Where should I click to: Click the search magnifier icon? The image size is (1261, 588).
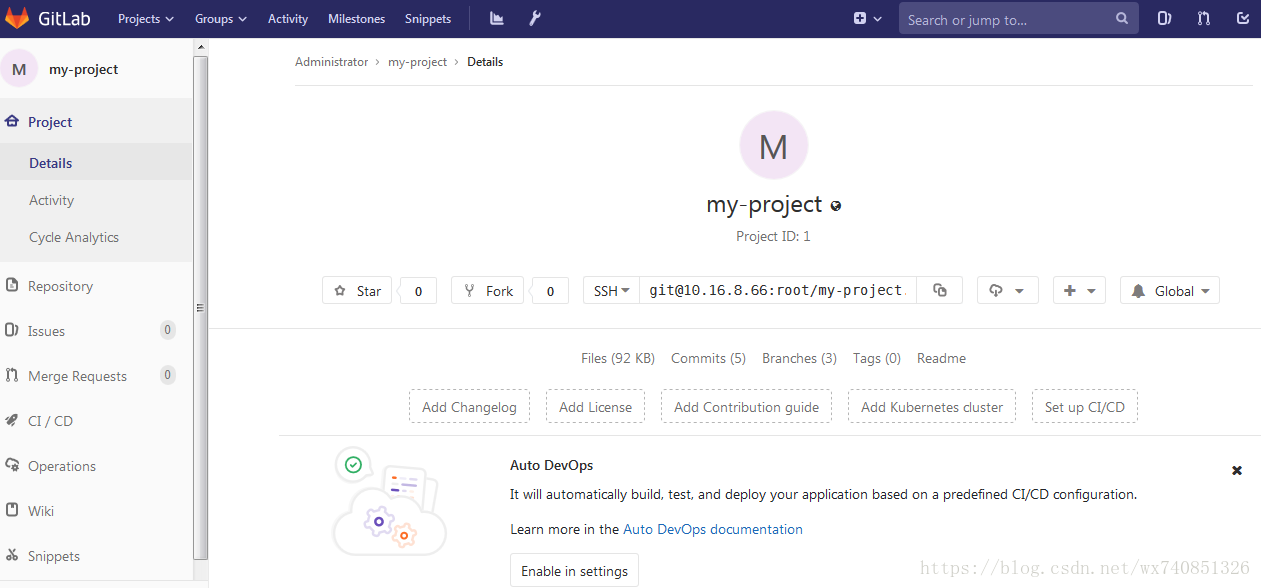coord(1122,19)
